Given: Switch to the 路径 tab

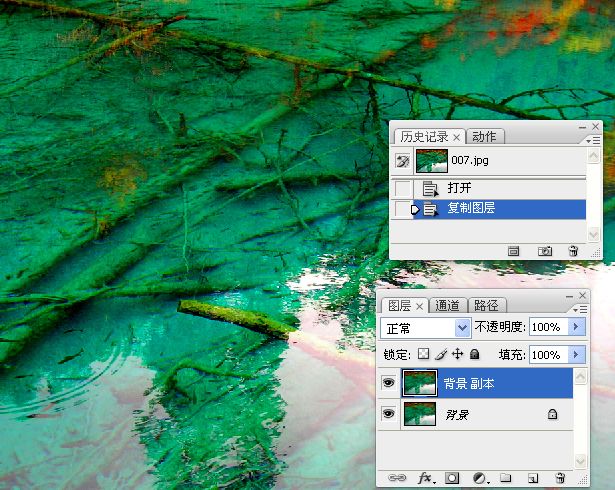Looking at the screenshot, I should coord(486,306).
